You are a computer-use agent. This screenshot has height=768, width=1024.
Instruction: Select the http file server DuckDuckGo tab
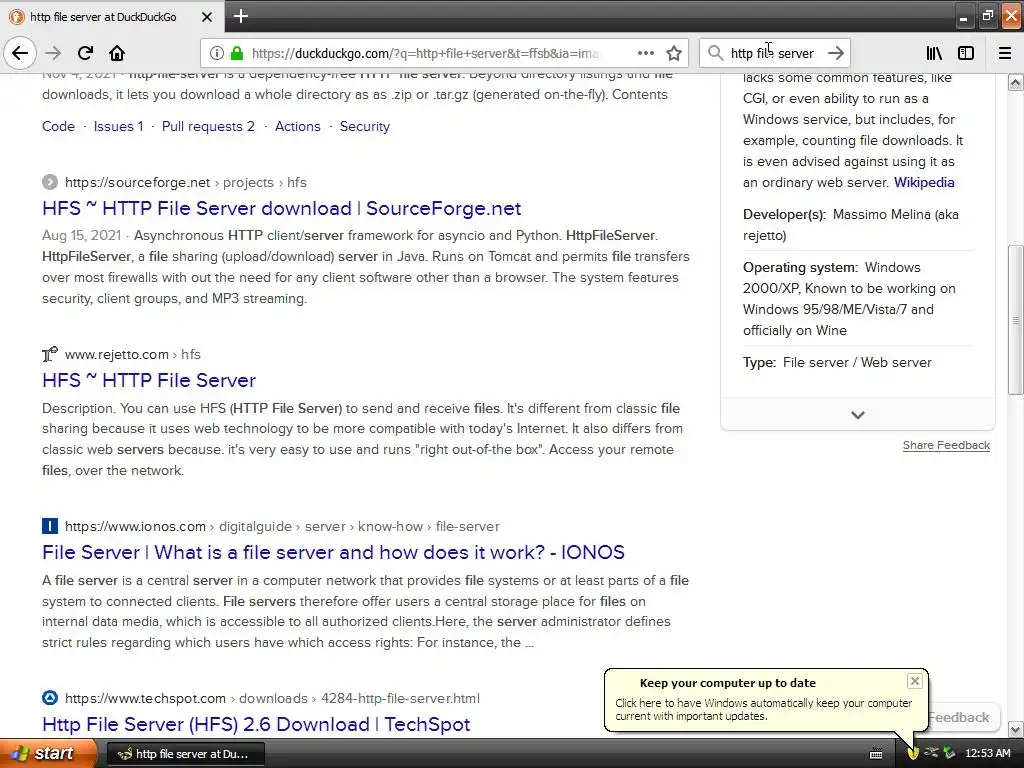(112, 17)
